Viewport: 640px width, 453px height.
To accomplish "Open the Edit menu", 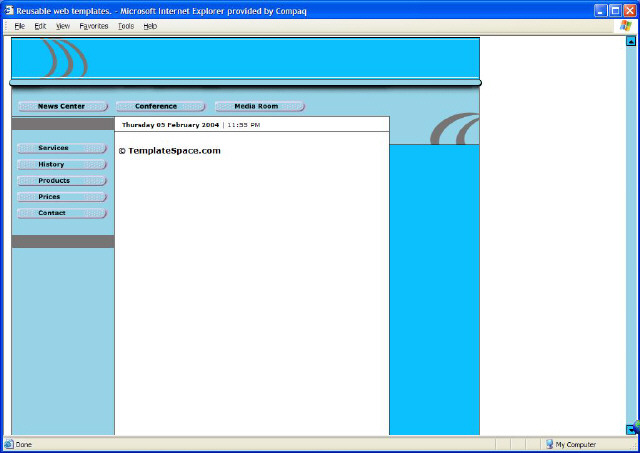I will (x=40, y=26).
